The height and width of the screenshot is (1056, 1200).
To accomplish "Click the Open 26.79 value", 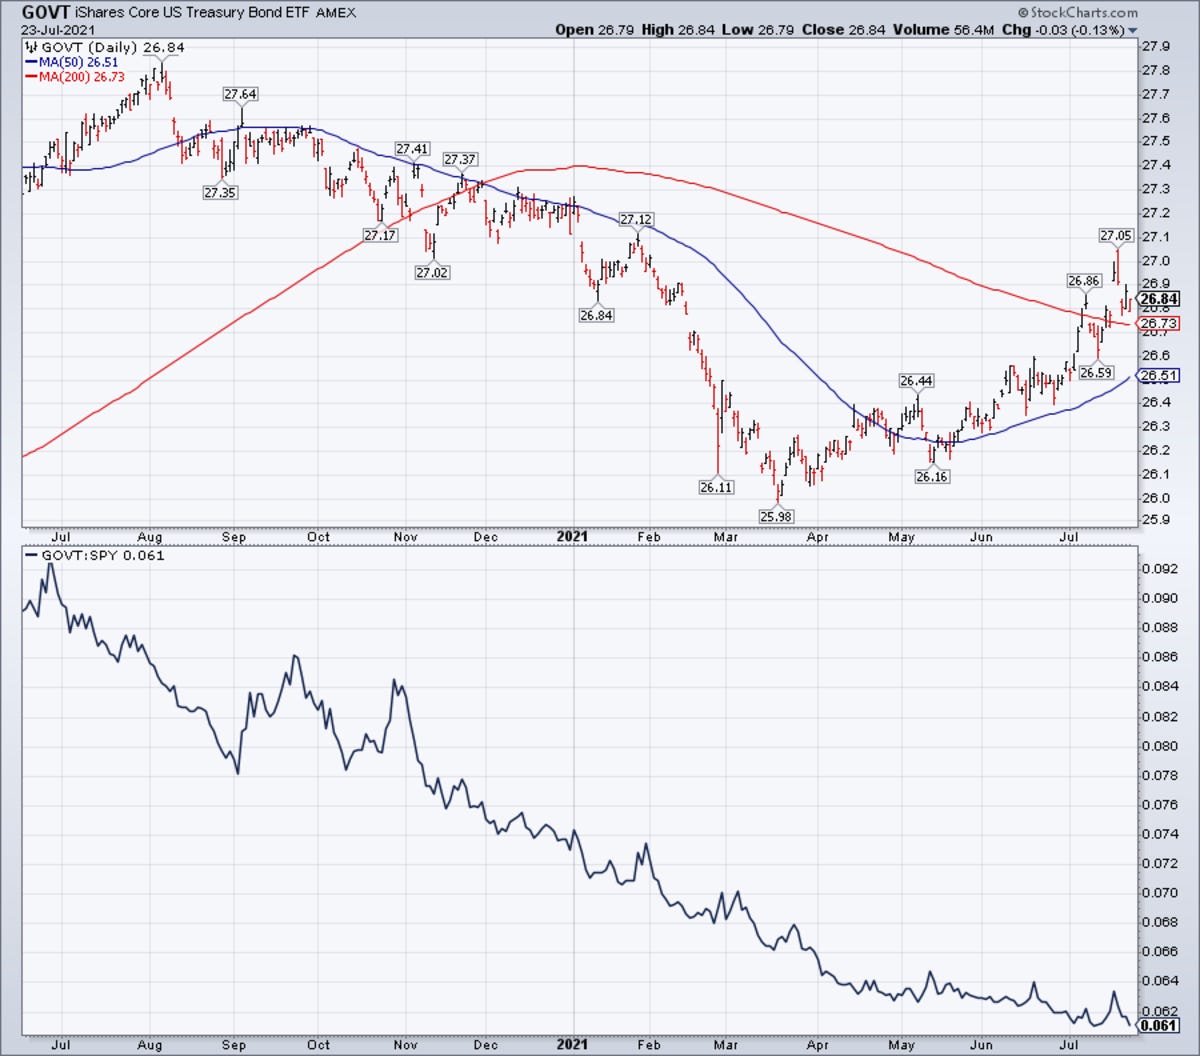I will coord(594,30).
